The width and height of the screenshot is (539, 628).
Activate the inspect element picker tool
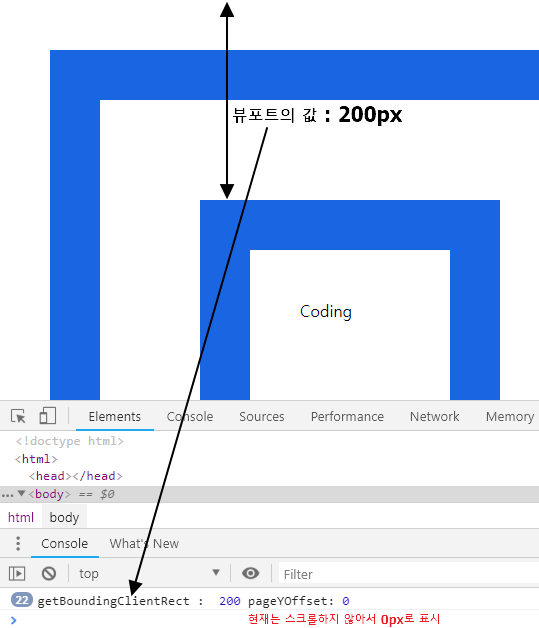tap(18, 416)
